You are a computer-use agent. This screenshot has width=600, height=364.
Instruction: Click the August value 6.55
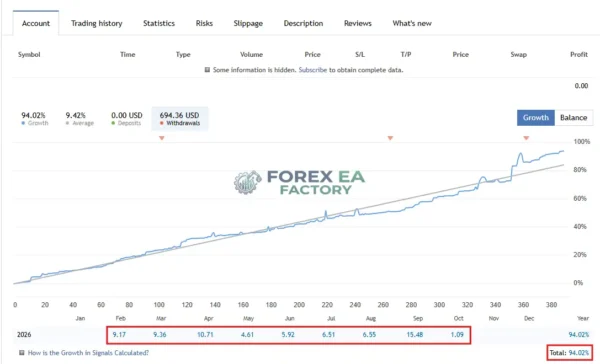[369, 335]
